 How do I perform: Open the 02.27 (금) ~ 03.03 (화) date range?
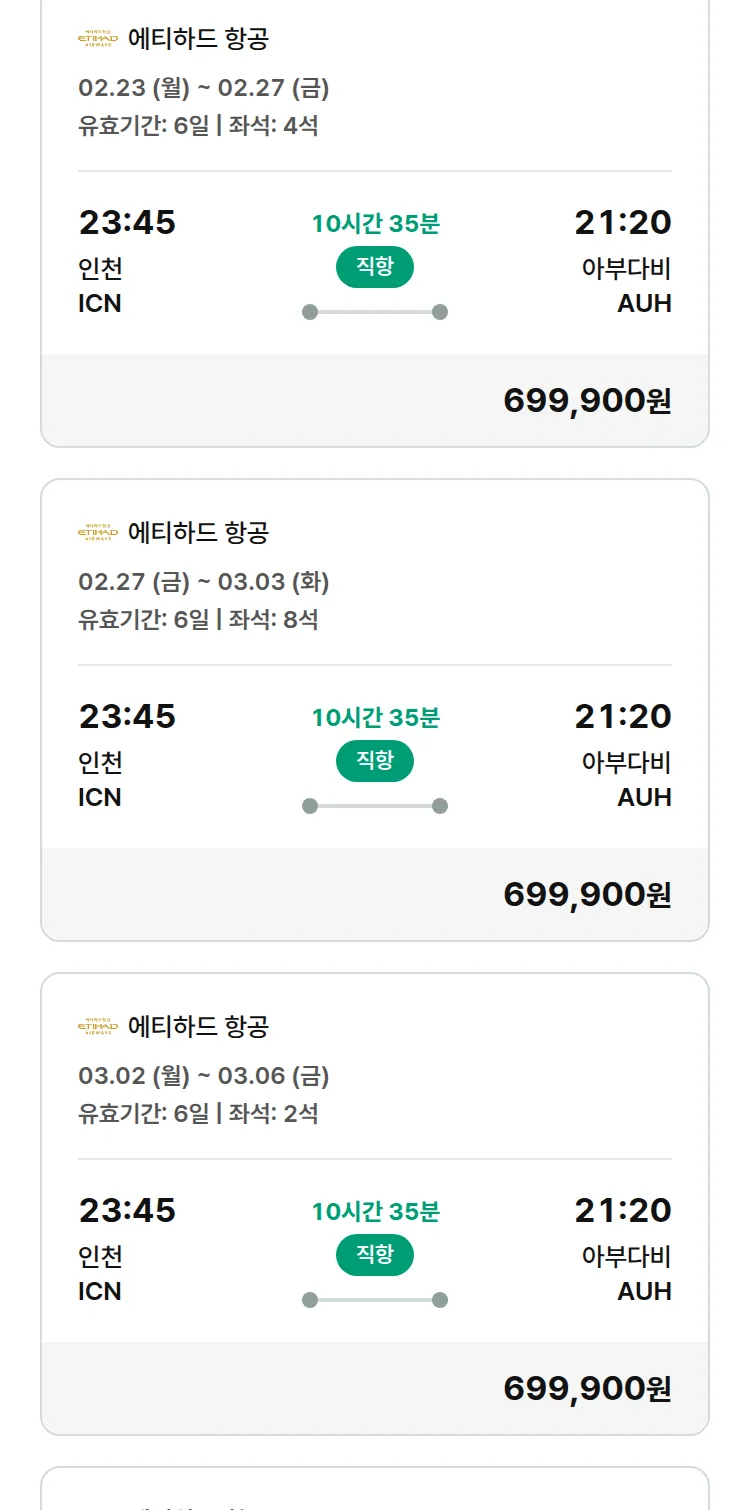(204, 581)
